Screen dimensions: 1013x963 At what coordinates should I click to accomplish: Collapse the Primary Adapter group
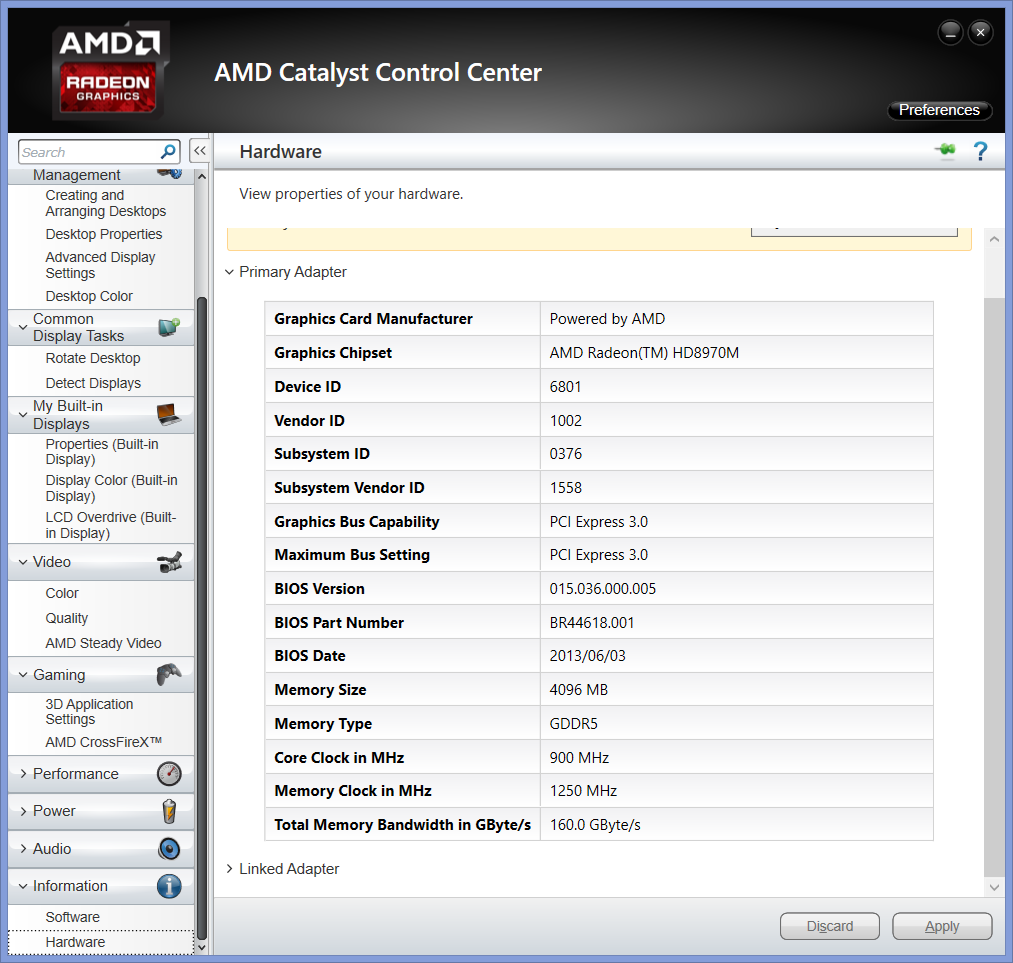(x=229, y=272)
